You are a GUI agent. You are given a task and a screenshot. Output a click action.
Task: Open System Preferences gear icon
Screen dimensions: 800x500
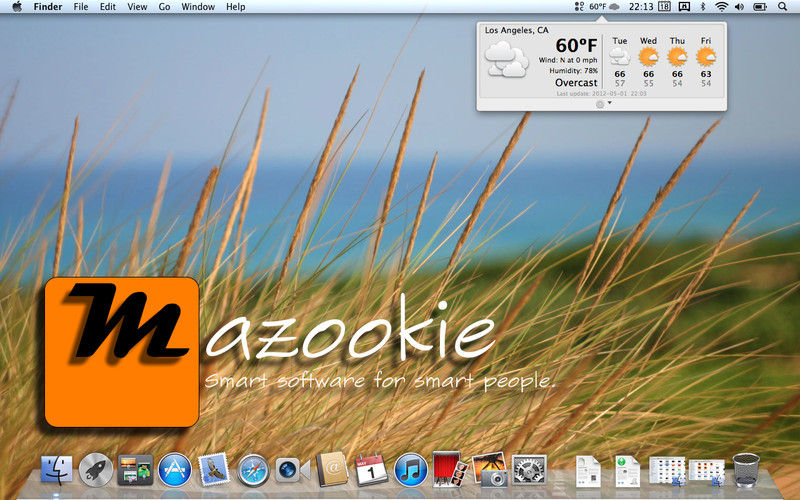point(529,470)
